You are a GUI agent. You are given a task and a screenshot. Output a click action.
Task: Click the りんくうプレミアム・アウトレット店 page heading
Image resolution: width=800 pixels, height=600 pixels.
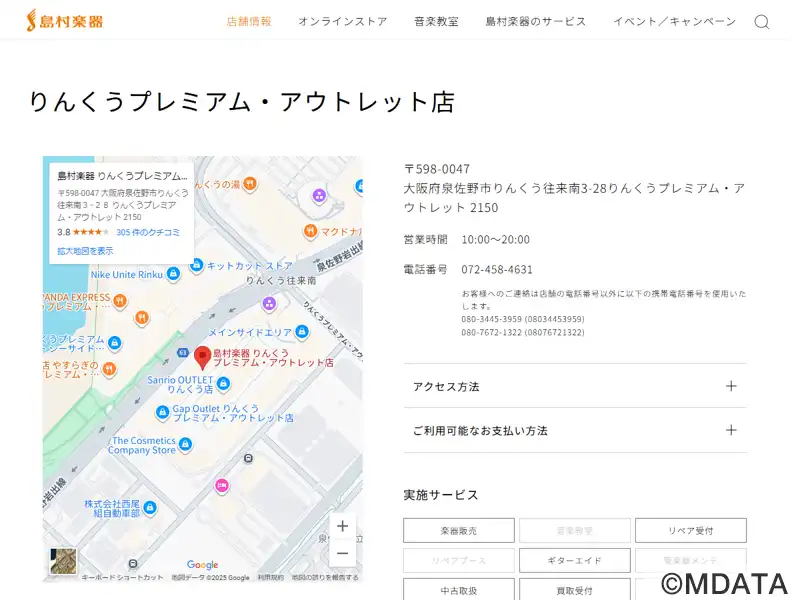point(242,102)
